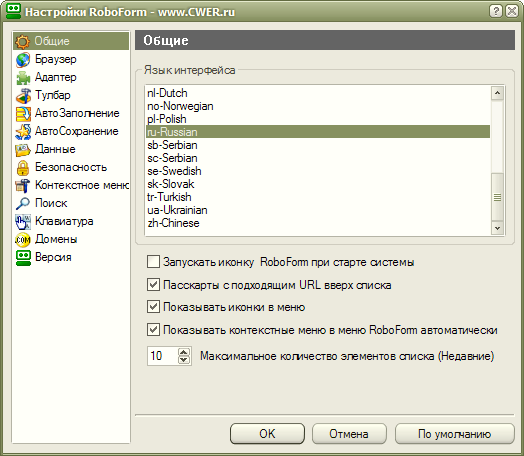Open the Тулбар settings icon
Viewport: 524px width, 456px height.
point(23,96)
